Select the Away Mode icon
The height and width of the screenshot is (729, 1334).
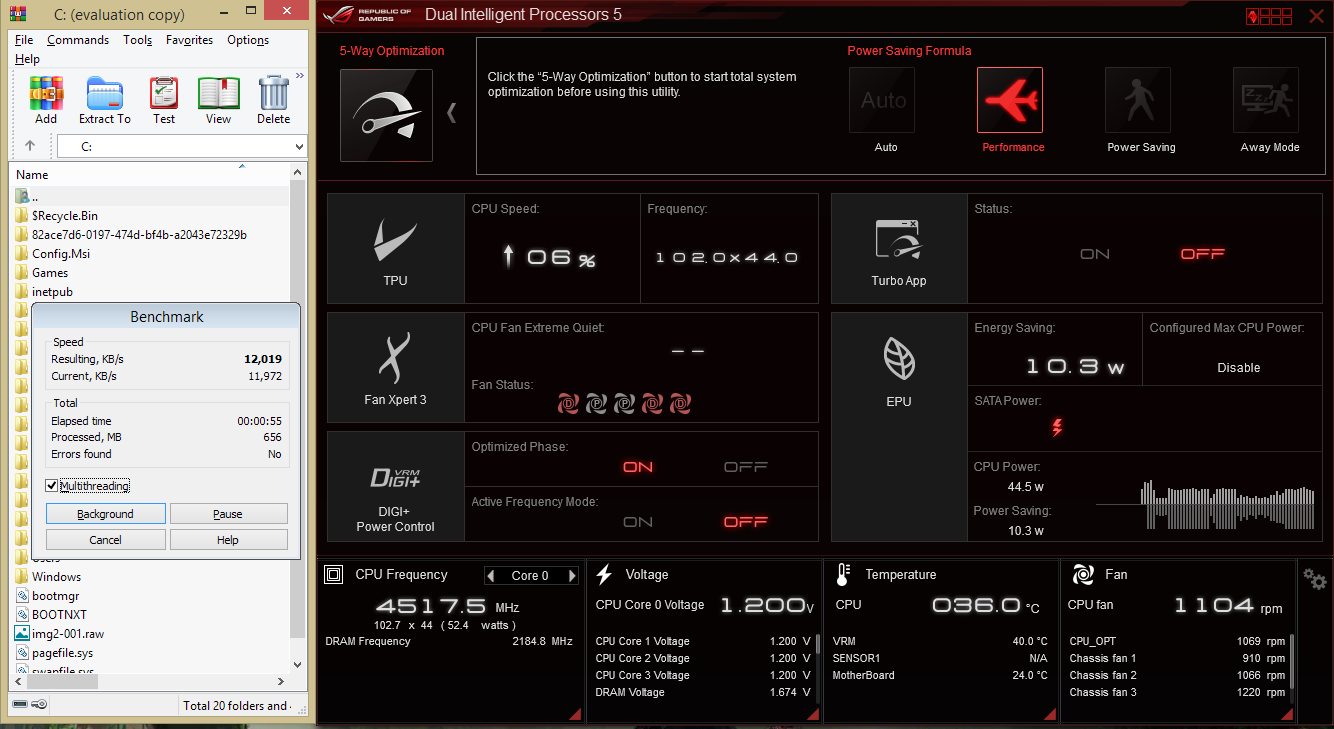point(1265,101)
